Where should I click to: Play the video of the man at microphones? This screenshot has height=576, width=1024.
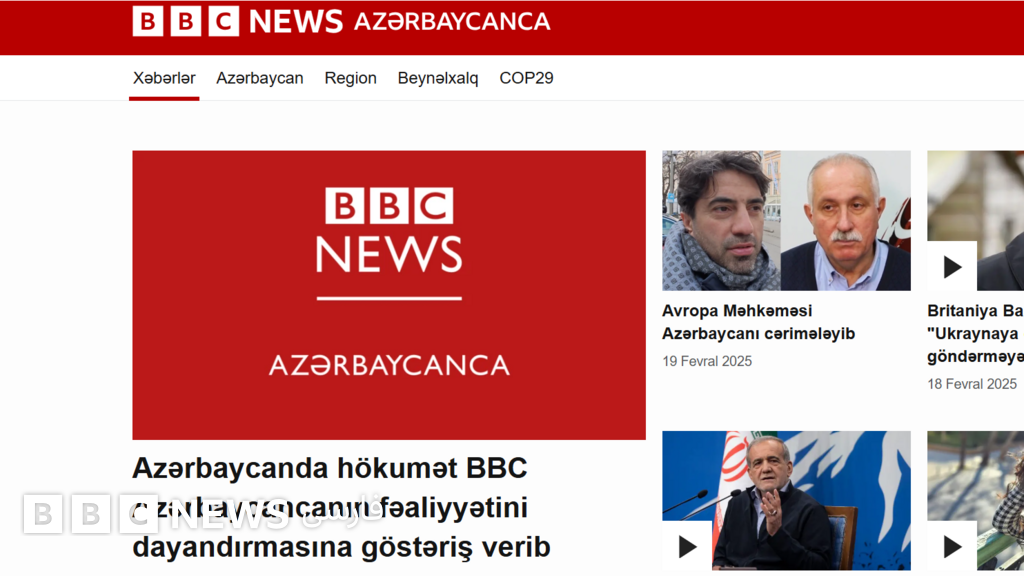[x=687, y=546]
